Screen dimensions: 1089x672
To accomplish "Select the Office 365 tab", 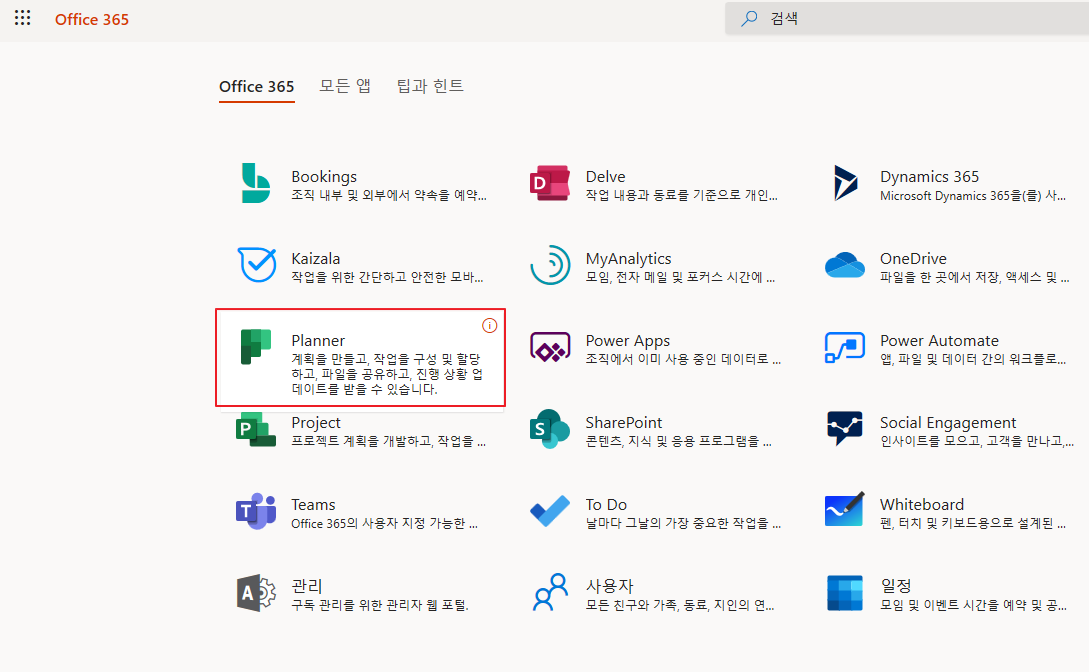I will (x=256, y=87).
